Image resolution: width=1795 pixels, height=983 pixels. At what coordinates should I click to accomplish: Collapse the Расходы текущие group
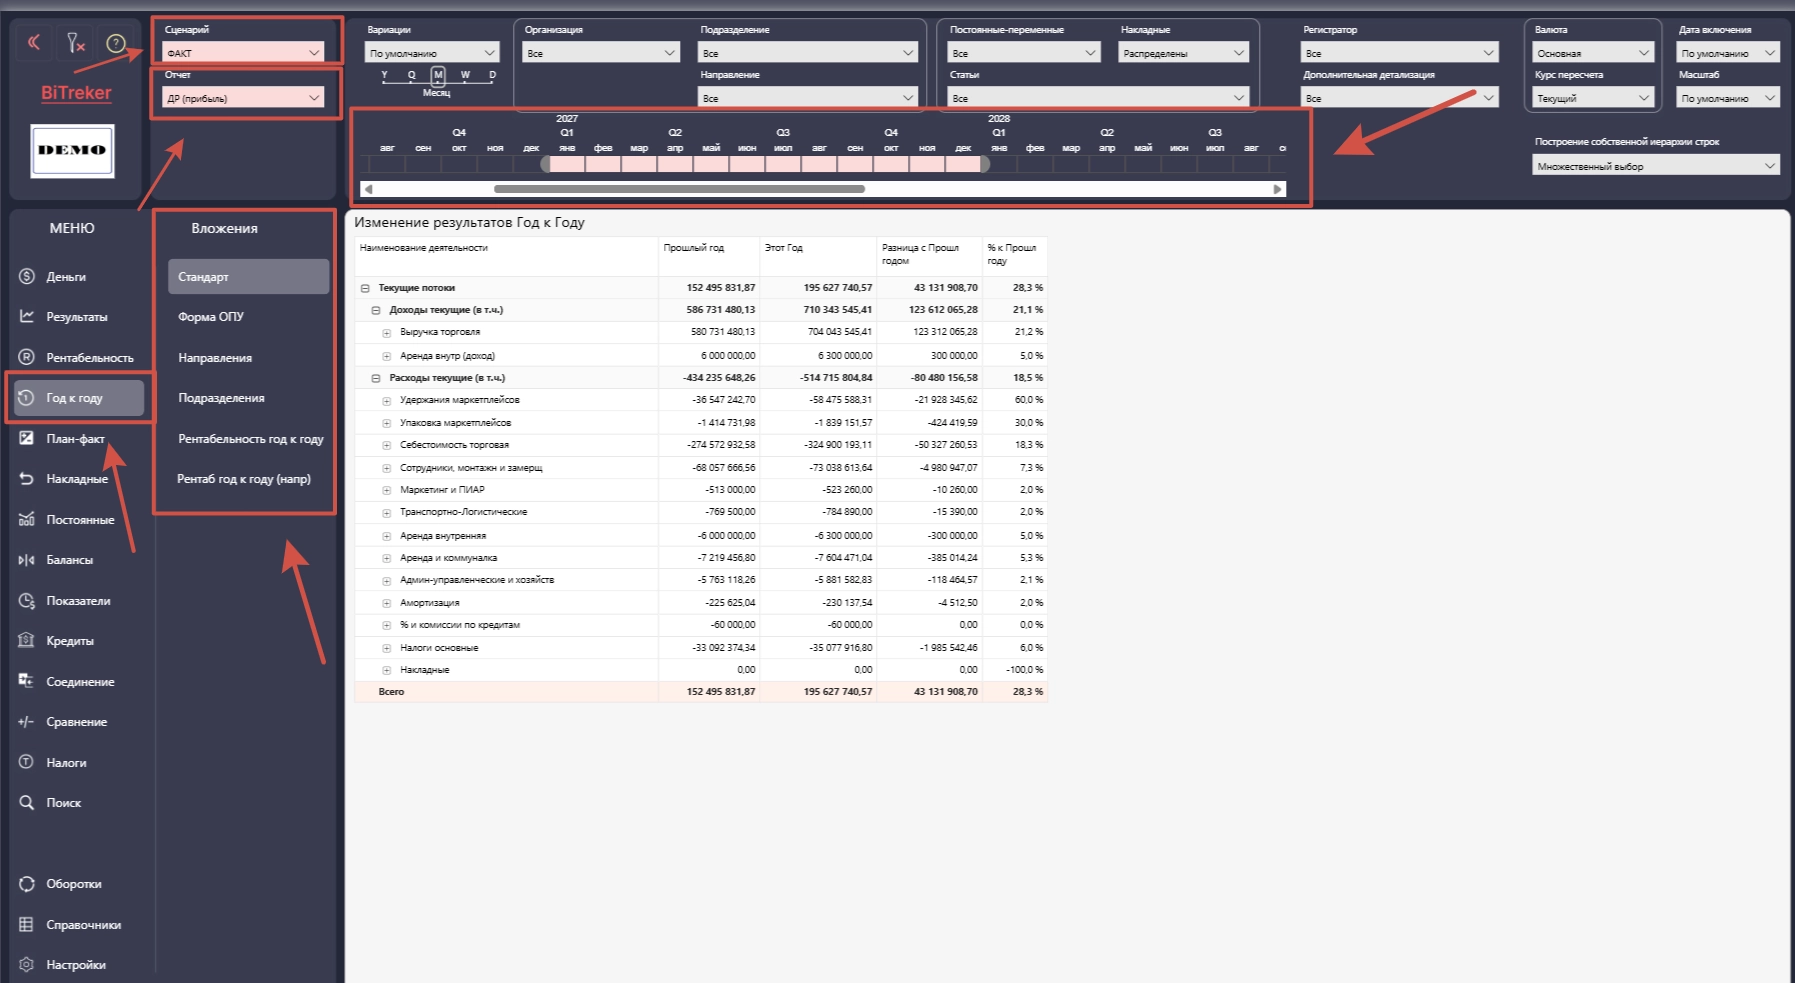pos(376,379)
